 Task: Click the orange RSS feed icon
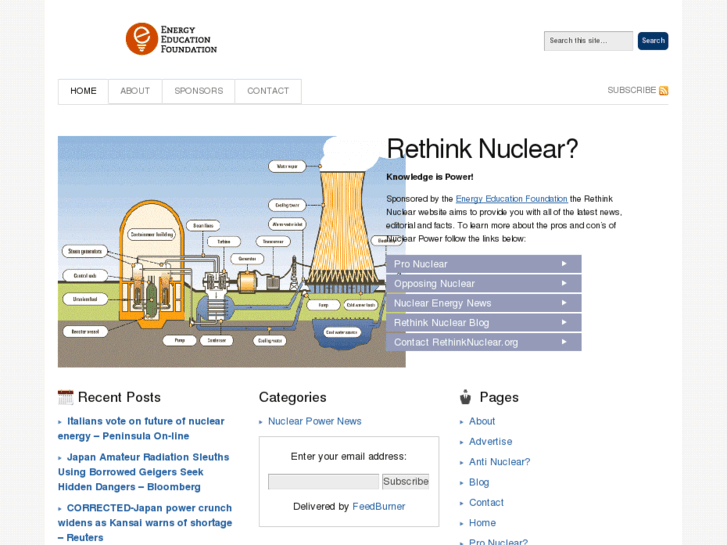click(663, 91)
